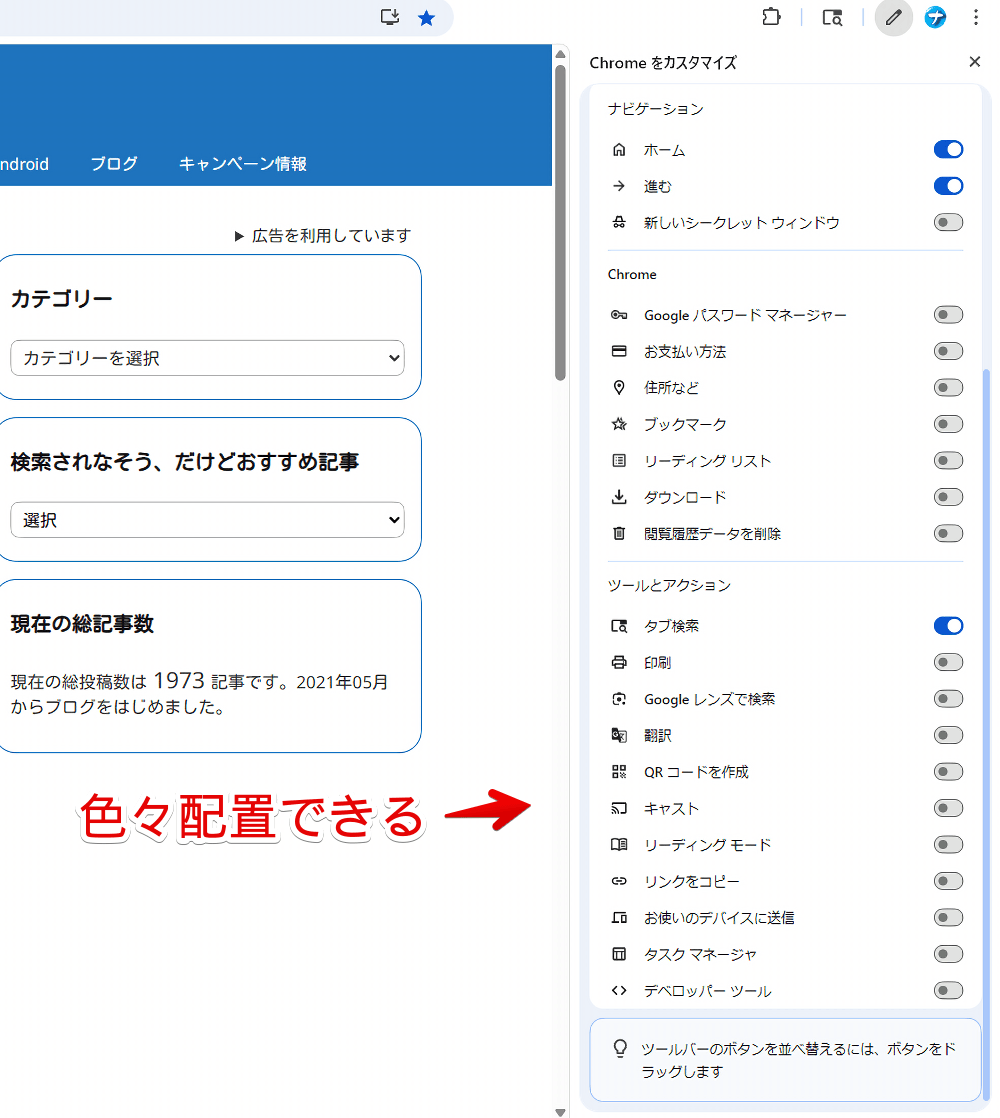Click the Customize Chrome pencil button
Image resolution: width=1000 pixels, height=1118 pixels.
point(893,17)
